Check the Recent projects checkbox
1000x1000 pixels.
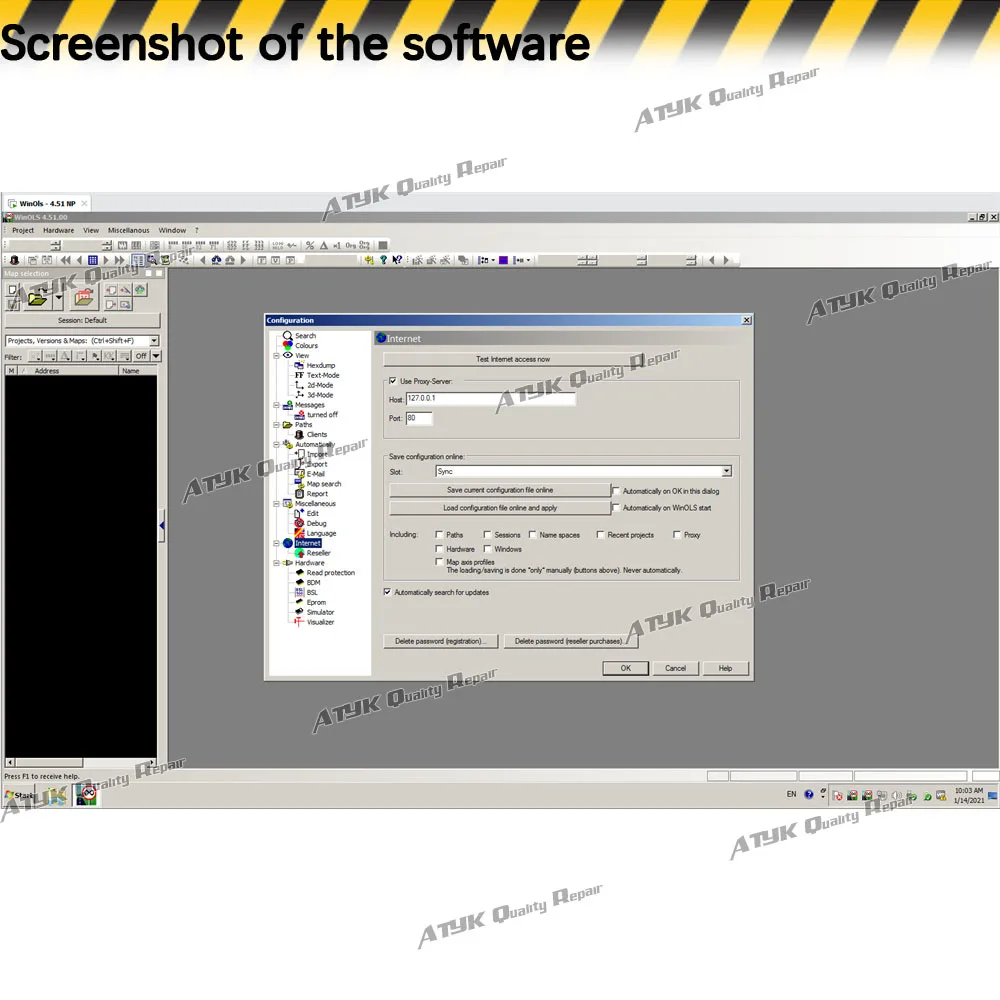coord(600,534)
